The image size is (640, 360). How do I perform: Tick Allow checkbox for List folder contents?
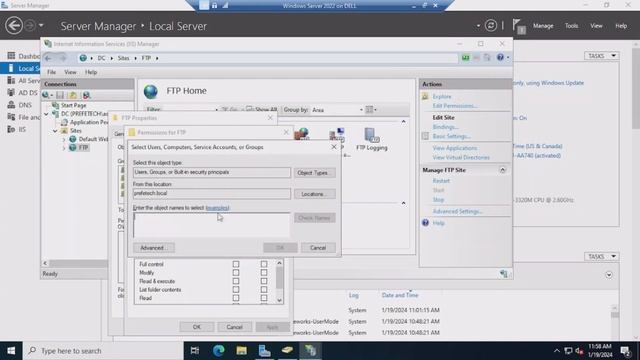click(x=236, y=290)
